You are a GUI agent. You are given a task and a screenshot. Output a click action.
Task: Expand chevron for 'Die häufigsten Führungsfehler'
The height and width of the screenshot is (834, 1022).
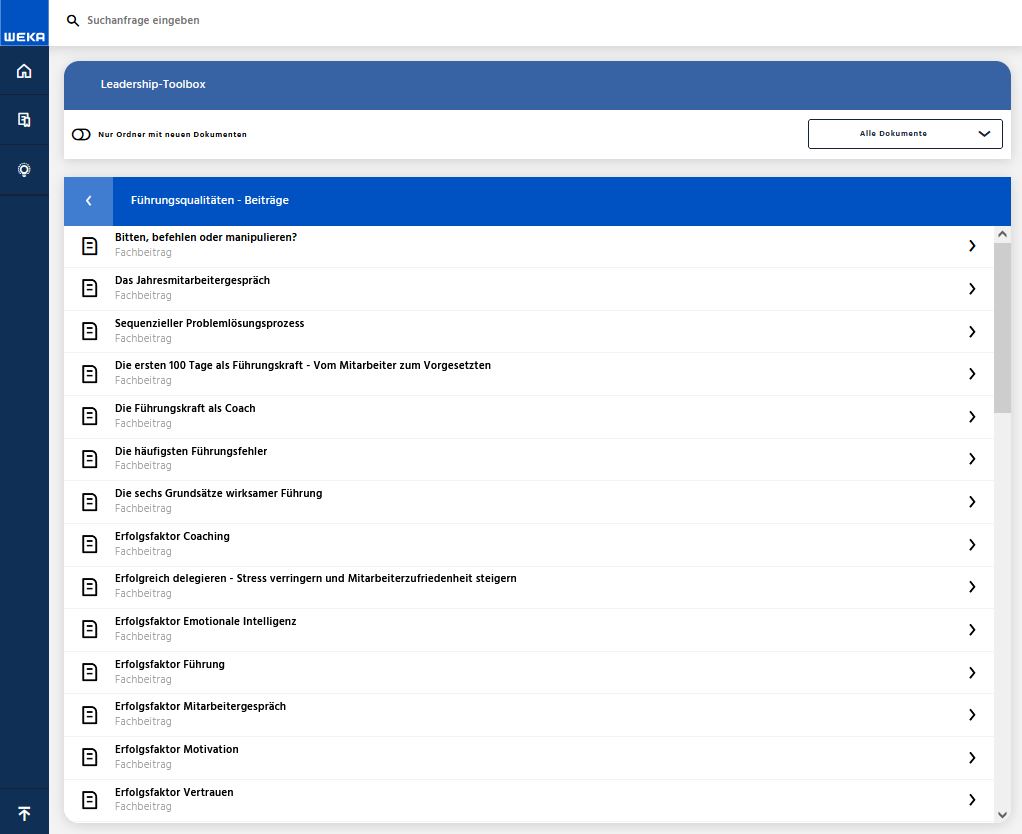point(971,459)
